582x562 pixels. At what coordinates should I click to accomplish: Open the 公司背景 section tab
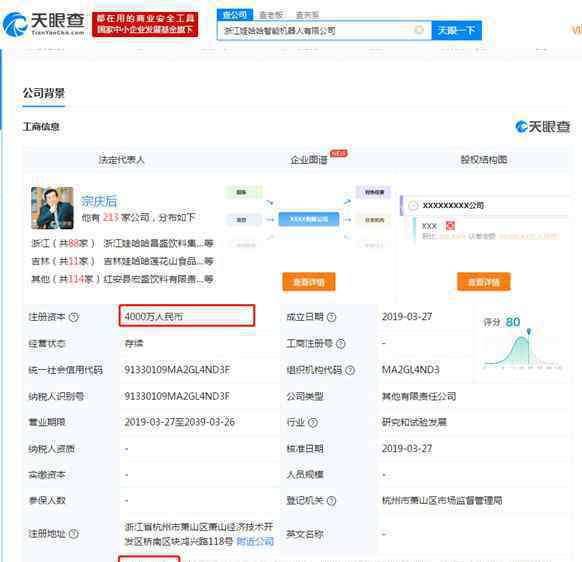[43, 94]
